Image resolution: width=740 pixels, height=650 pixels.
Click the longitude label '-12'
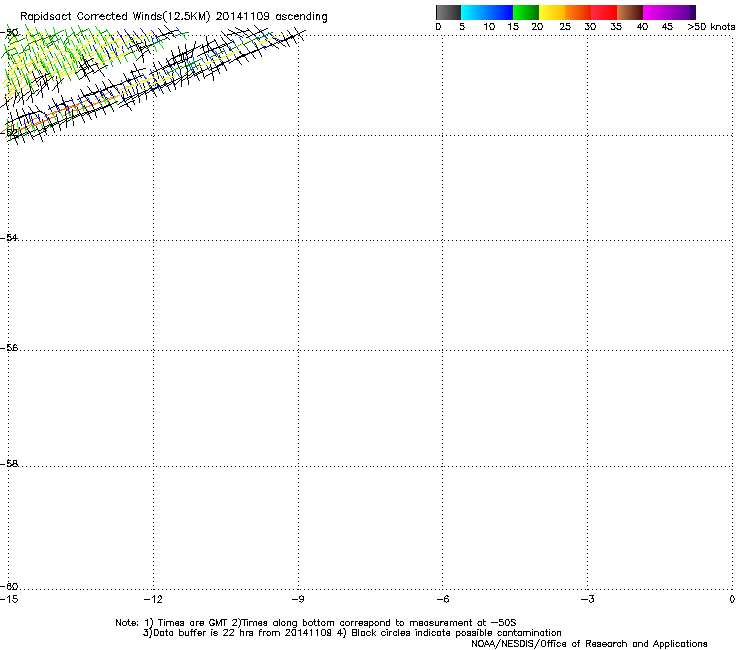[153, 599]
